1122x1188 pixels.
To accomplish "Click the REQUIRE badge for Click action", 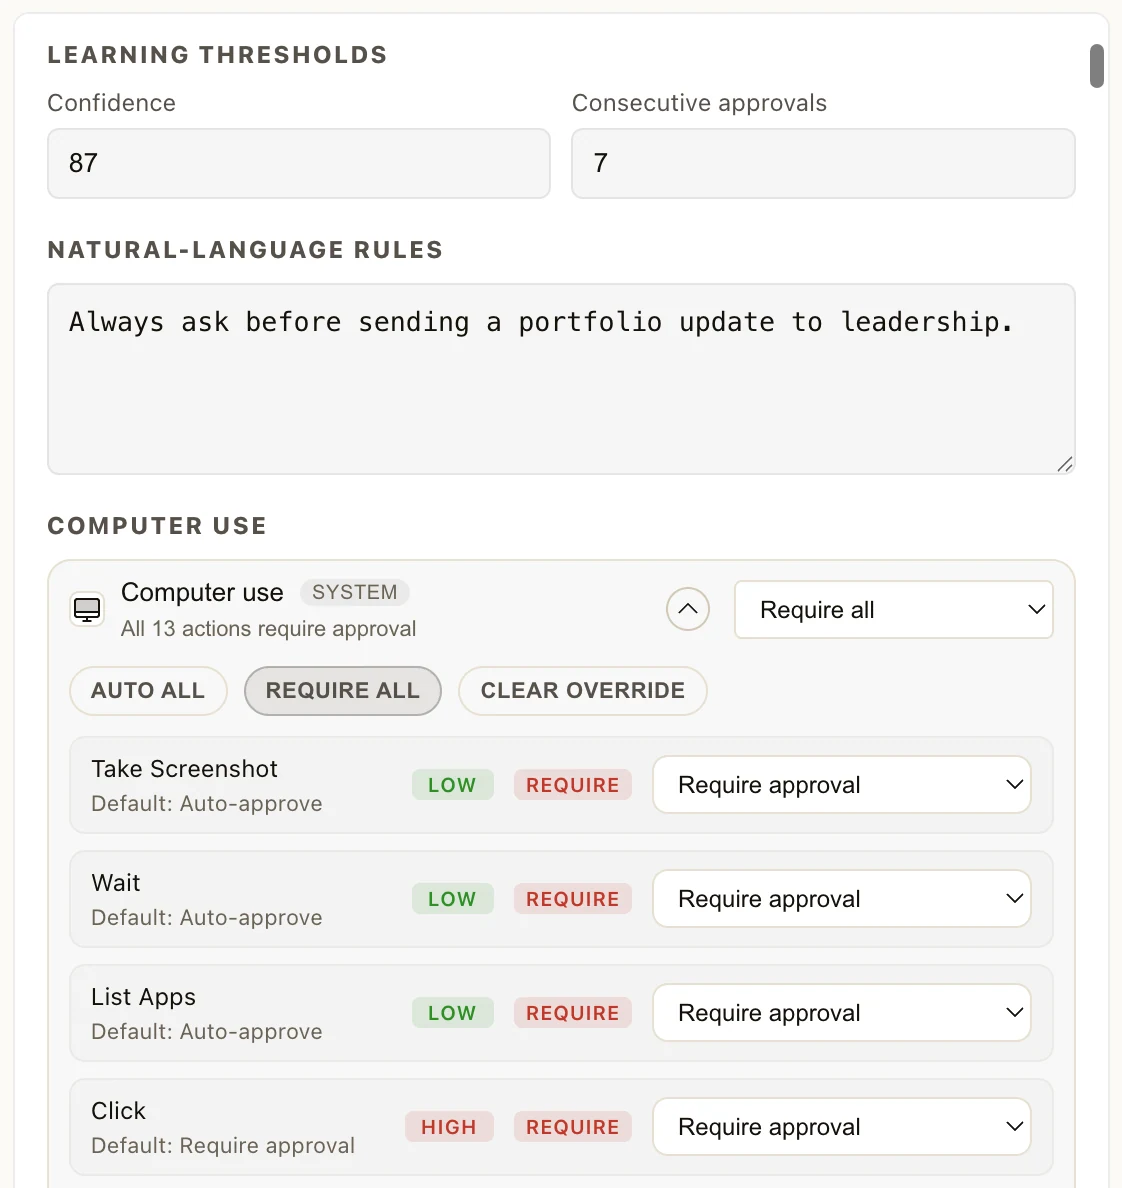I will pos(573,1127).
